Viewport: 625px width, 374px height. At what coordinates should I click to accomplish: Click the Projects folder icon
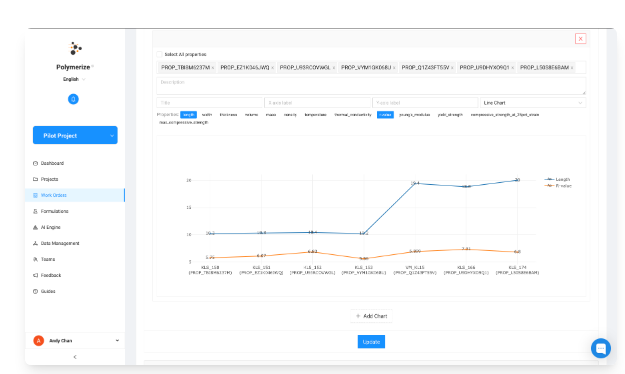coord(35,179)
